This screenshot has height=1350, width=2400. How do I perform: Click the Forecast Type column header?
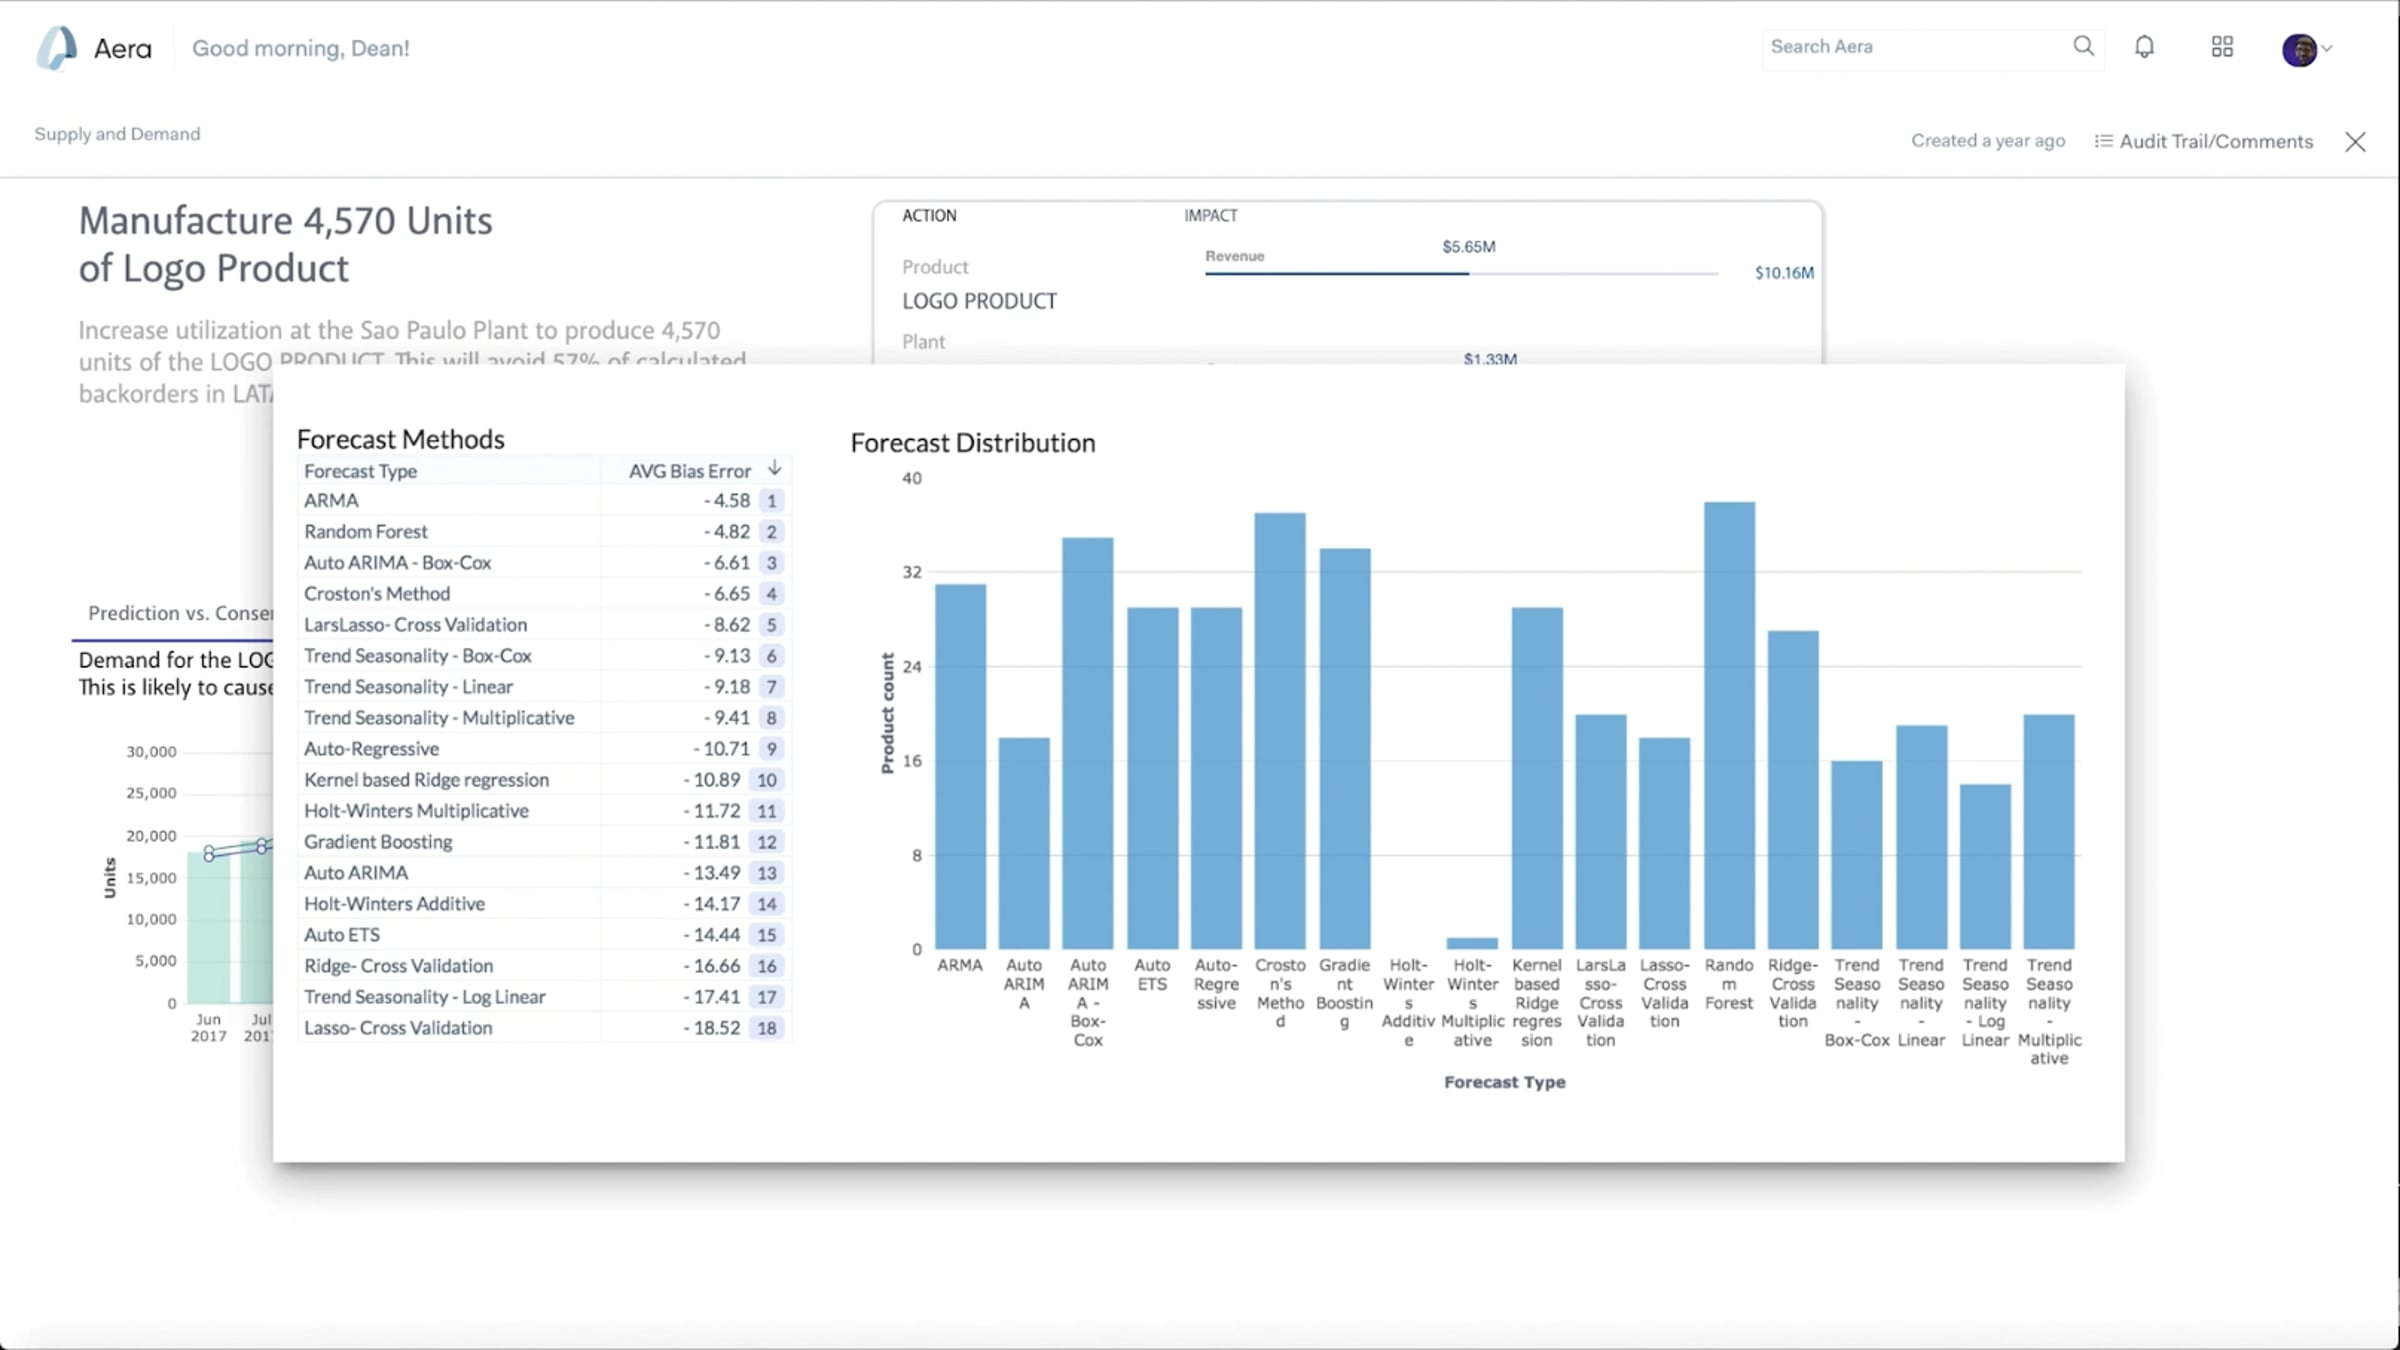(361, 471)
